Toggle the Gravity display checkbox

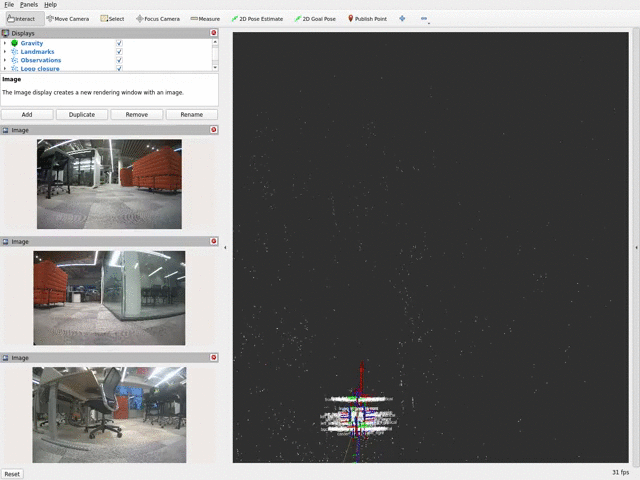pyautogui.click(x=119, y=44)
